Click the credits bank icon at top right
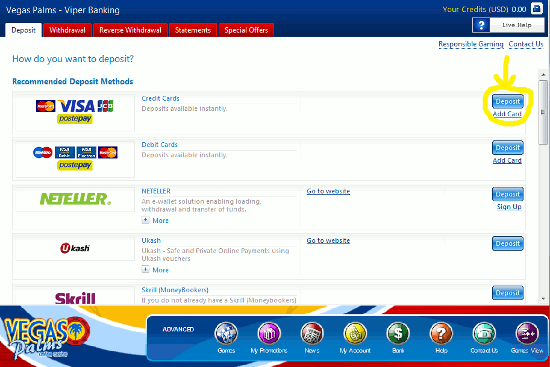Screen dimensions: 550x367 click(537, 8)
